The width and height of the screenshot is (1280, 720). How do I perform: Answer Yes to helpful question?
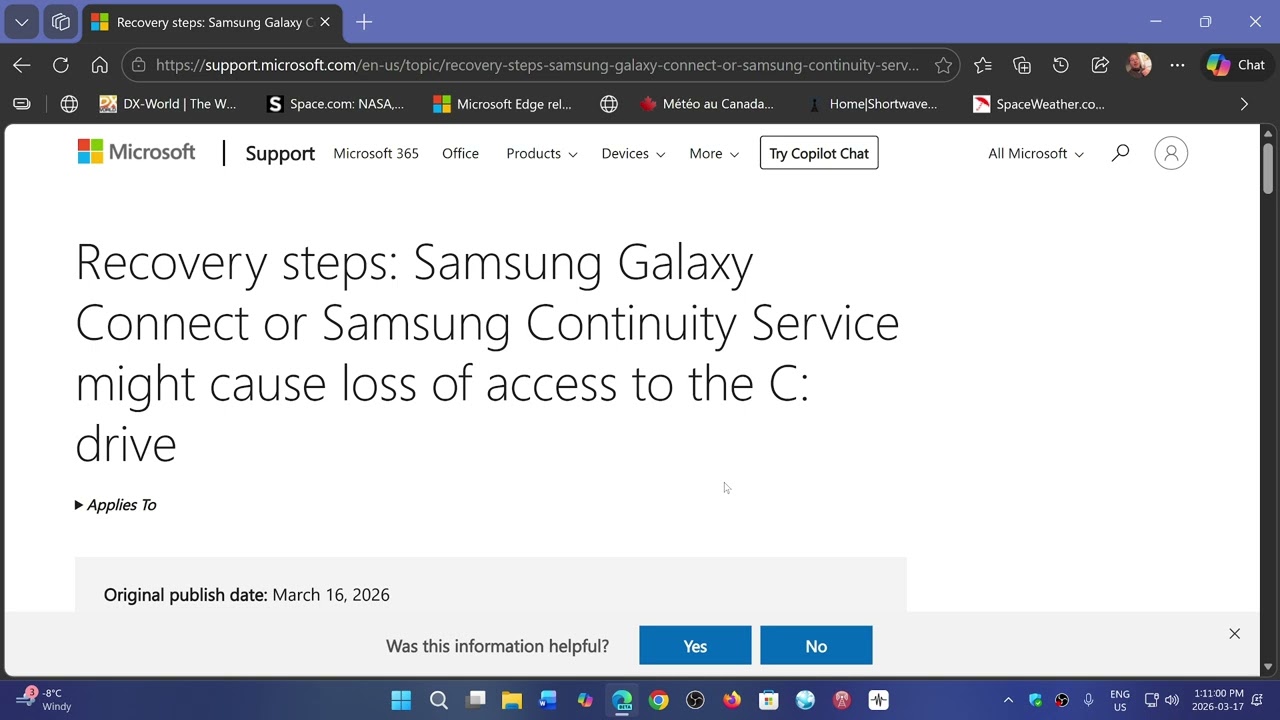coord(695,646)
